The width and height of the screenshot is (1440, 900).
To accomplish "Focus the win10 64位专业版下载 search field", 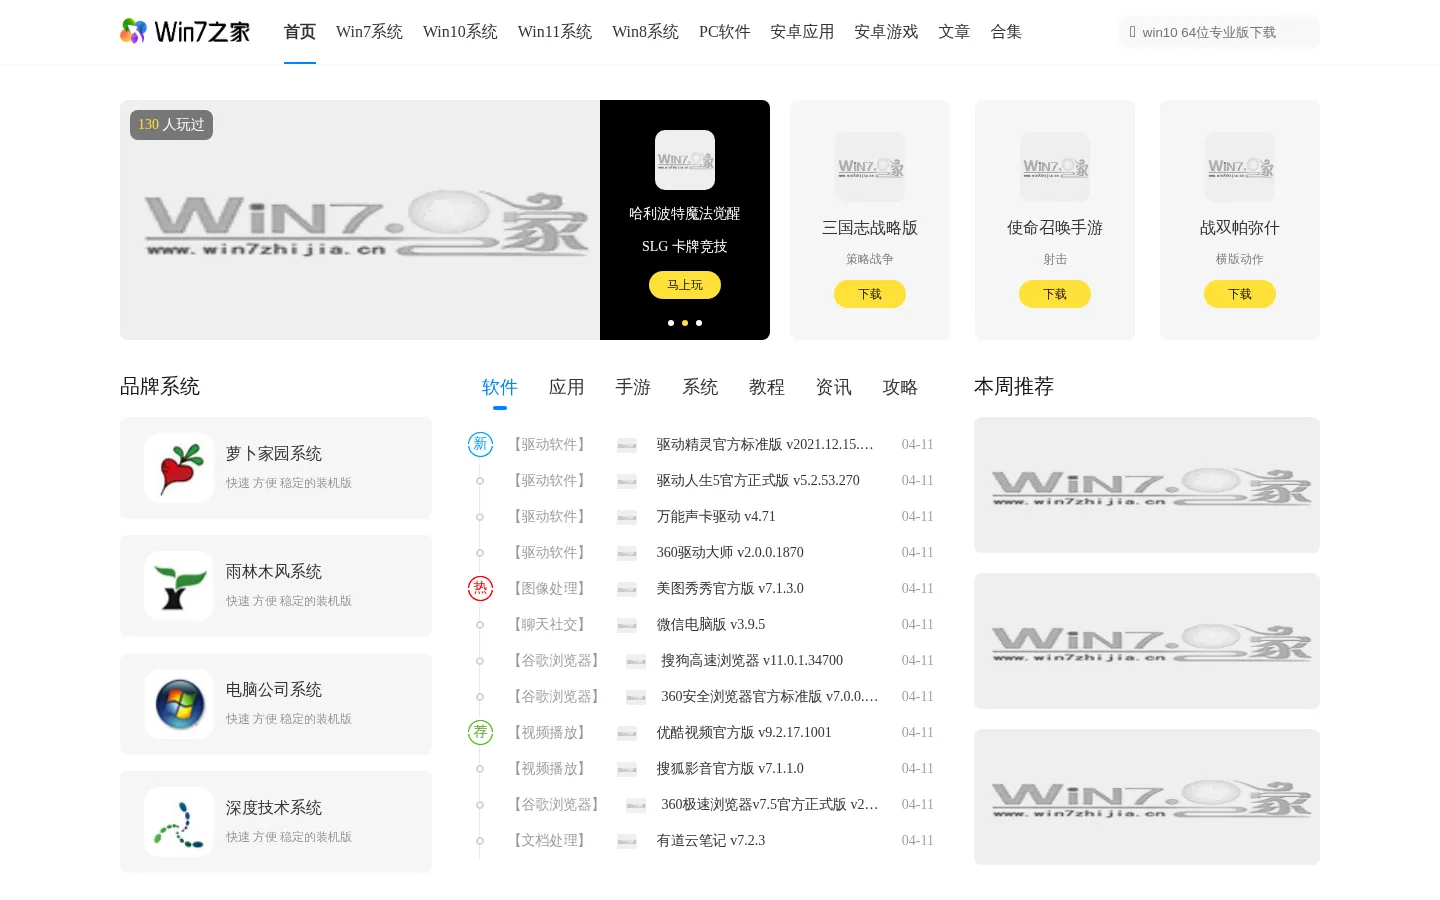I will [1220, 32].
